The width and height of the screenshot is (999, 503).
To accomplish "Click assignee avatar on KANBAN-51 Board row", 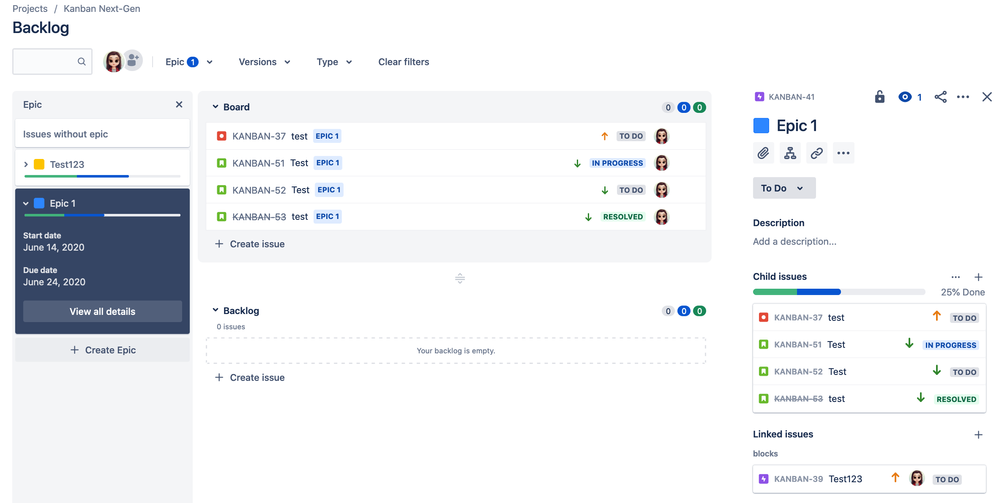I will (662, 163).
